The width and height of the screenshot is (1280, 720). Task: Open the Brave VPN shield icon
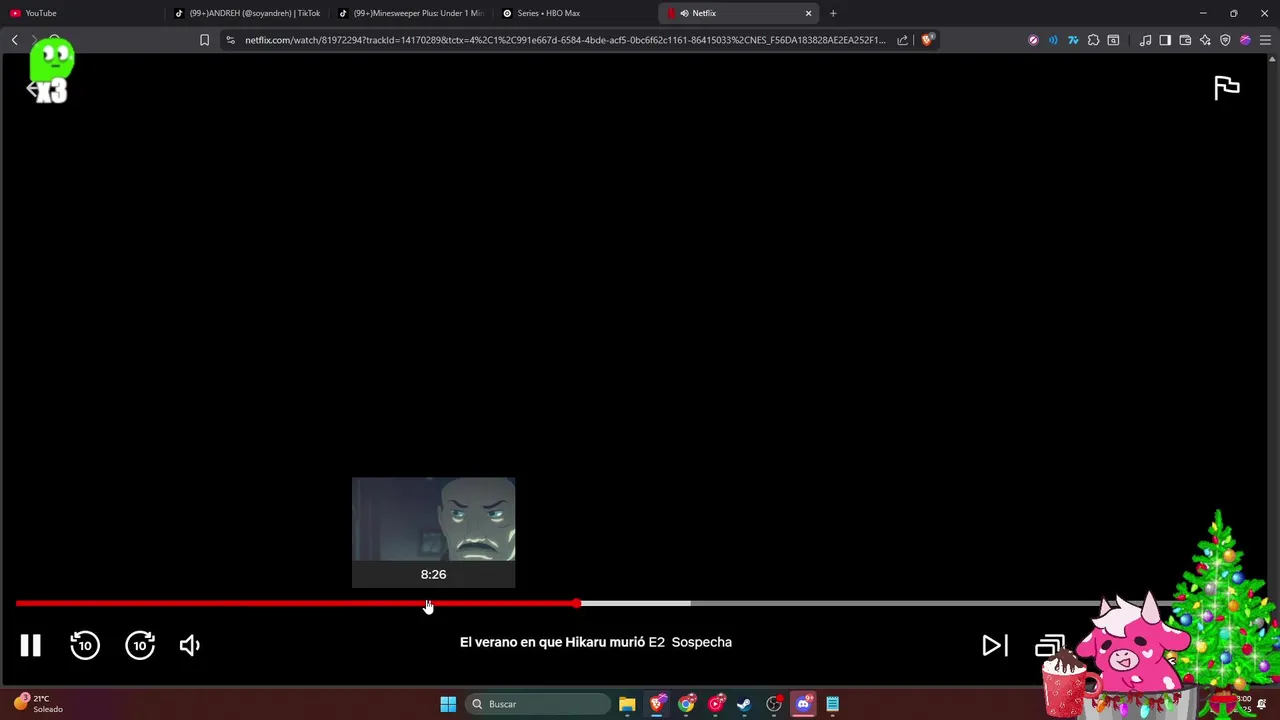tap(1225, 40)
